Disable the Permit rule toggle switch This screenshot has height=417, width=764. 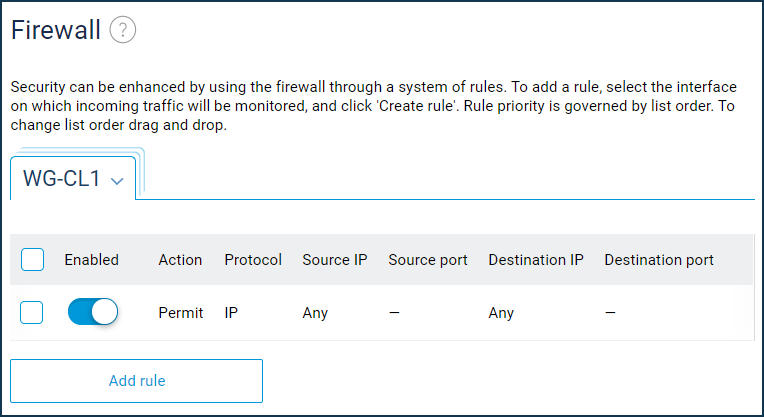[x=93, y=313]
